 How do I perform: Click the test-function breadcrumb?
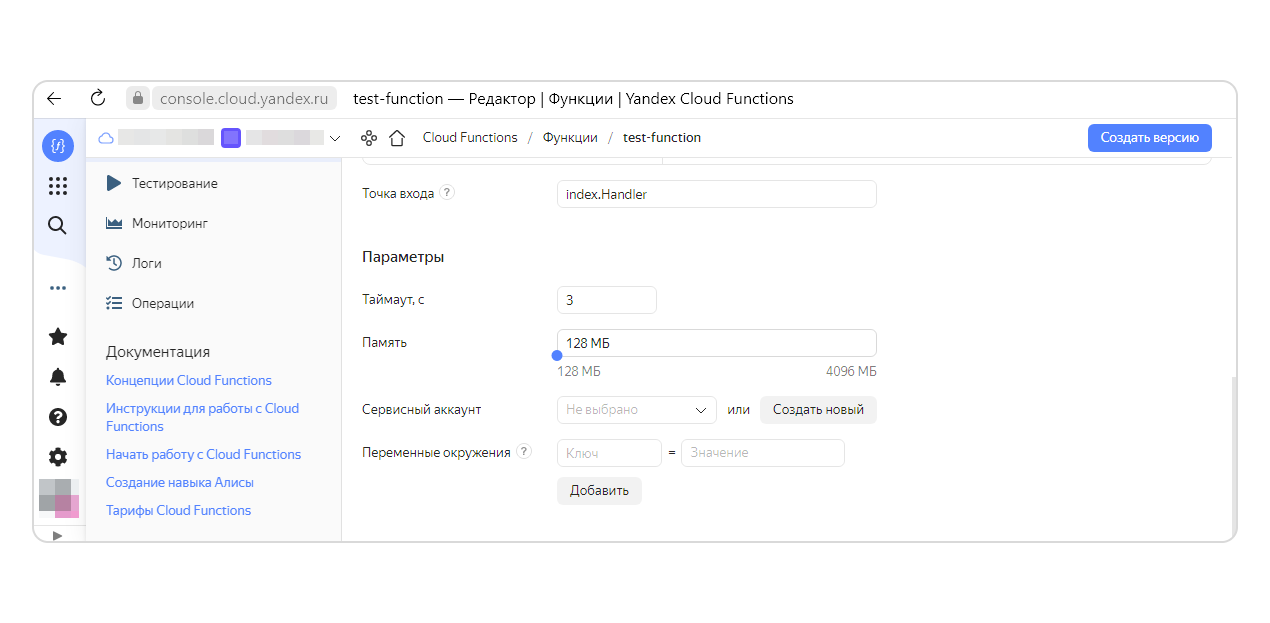pyautogui.click(x=662, y=138)
